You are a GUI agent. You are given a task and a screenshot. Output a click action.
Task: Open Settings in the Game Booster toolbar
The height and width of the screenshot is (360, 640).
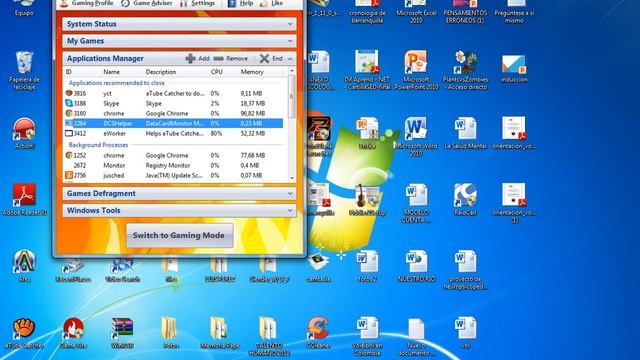198,3
